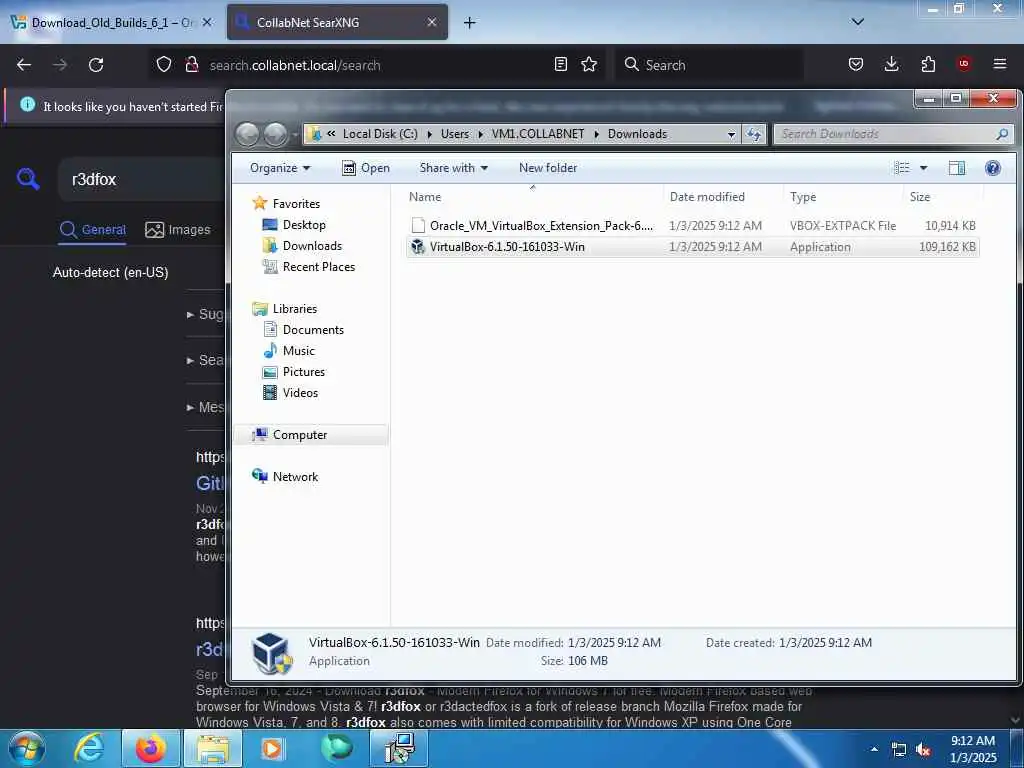Viewport: 1024px width, 768px height.
Task: Open Firefox hamburger application menu
Action: pyautogui.click(x=1000, y=64)
